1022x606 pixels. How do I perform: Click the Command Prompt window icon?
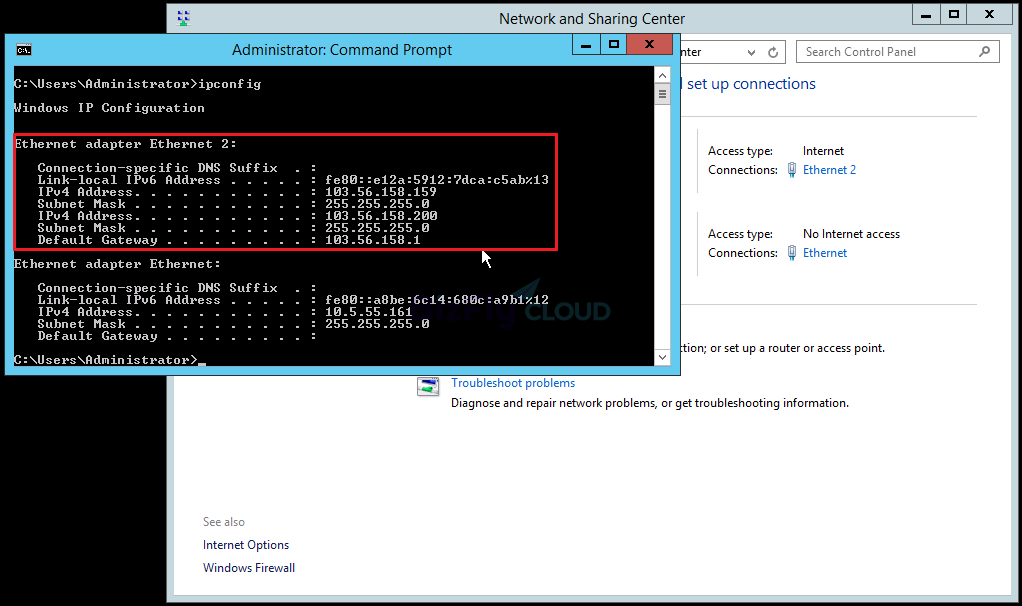pyautogui.click(x=24, y=50)
